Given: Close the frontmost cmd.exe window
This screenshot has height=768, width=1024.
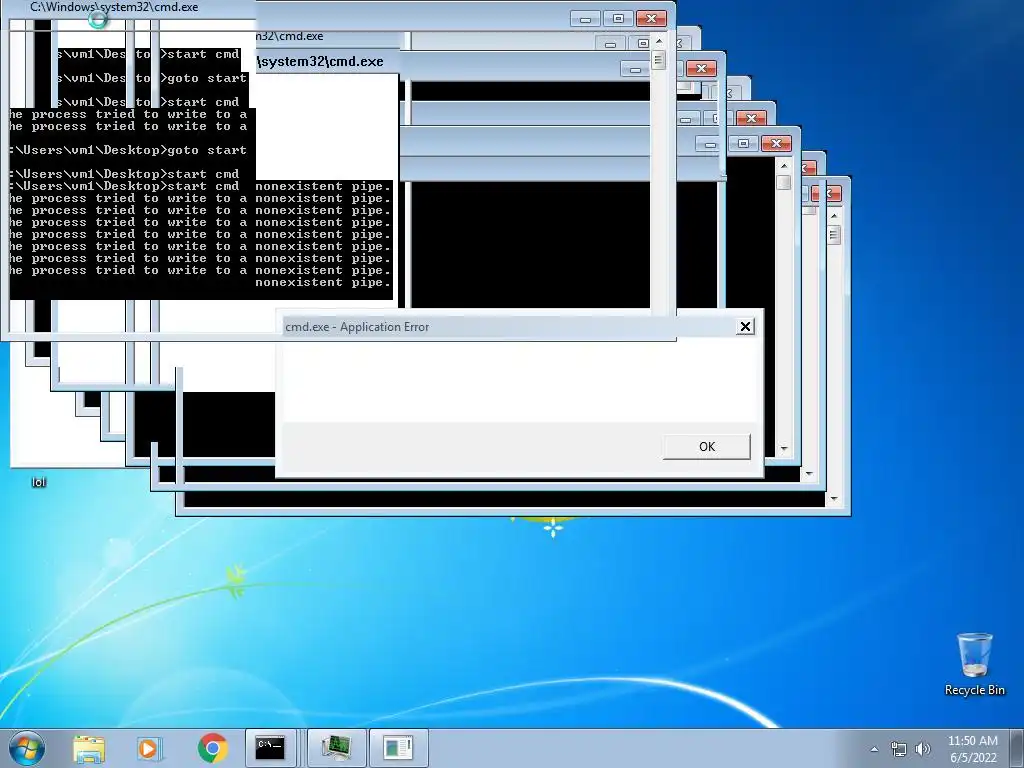Looking at the screenshot, I should pos(651,19).
